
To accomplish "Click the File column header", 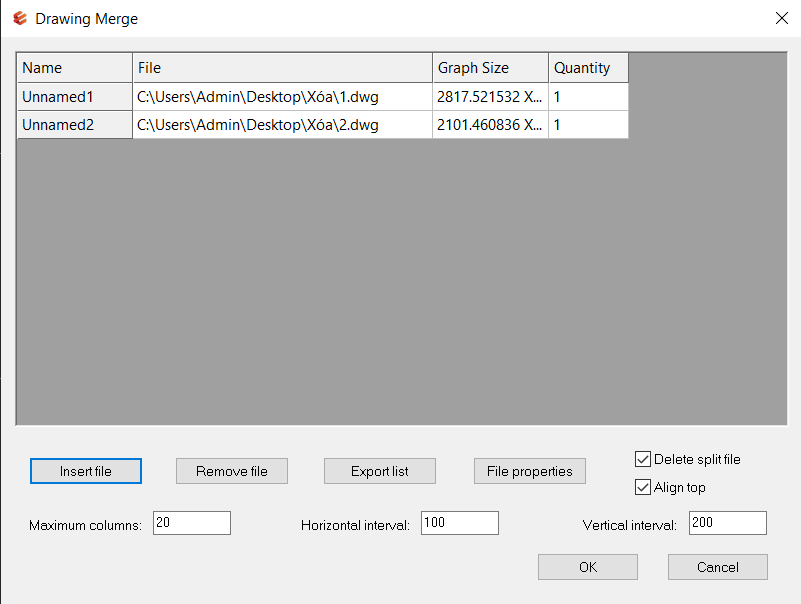I will [x=282, y=68].
